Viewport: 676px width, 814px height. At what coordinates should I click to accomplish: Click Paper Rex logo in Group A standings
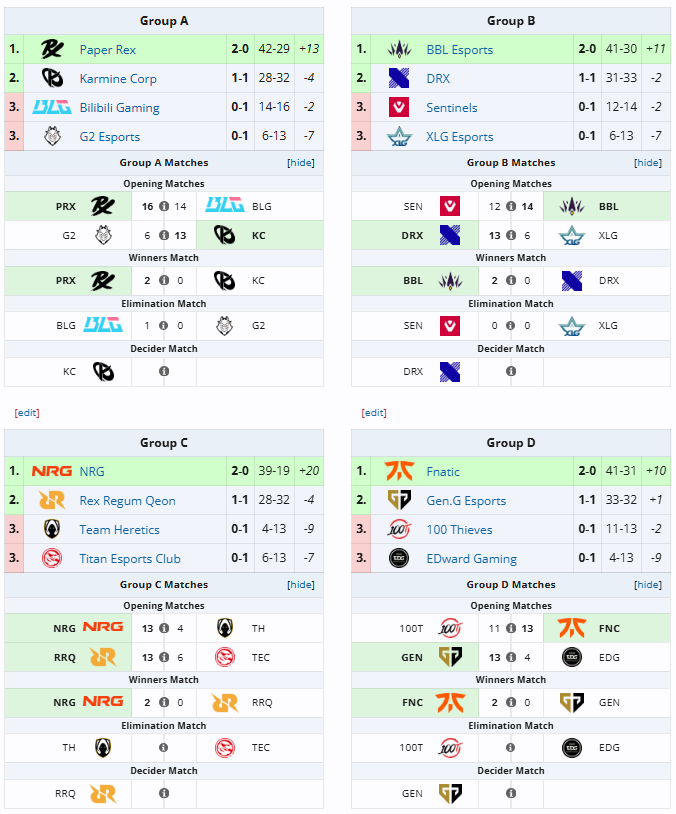(52, 49)
